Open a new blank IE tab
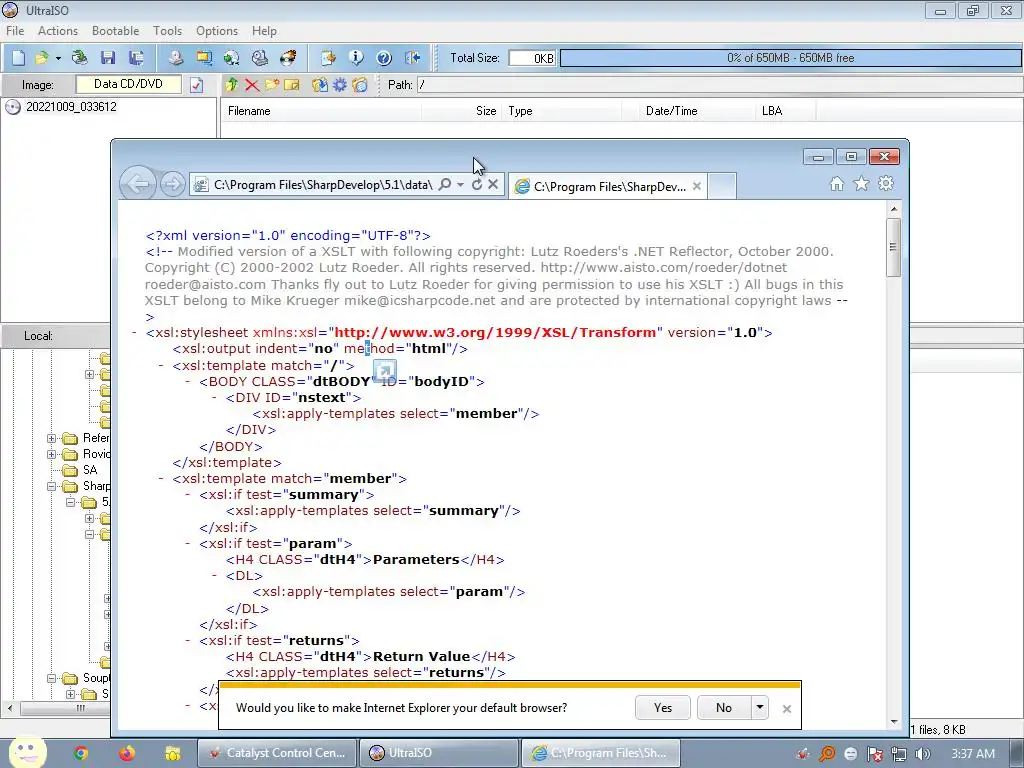Image resolution: width=1024 pixels, height=768 pixels. (x=722, y=187)
